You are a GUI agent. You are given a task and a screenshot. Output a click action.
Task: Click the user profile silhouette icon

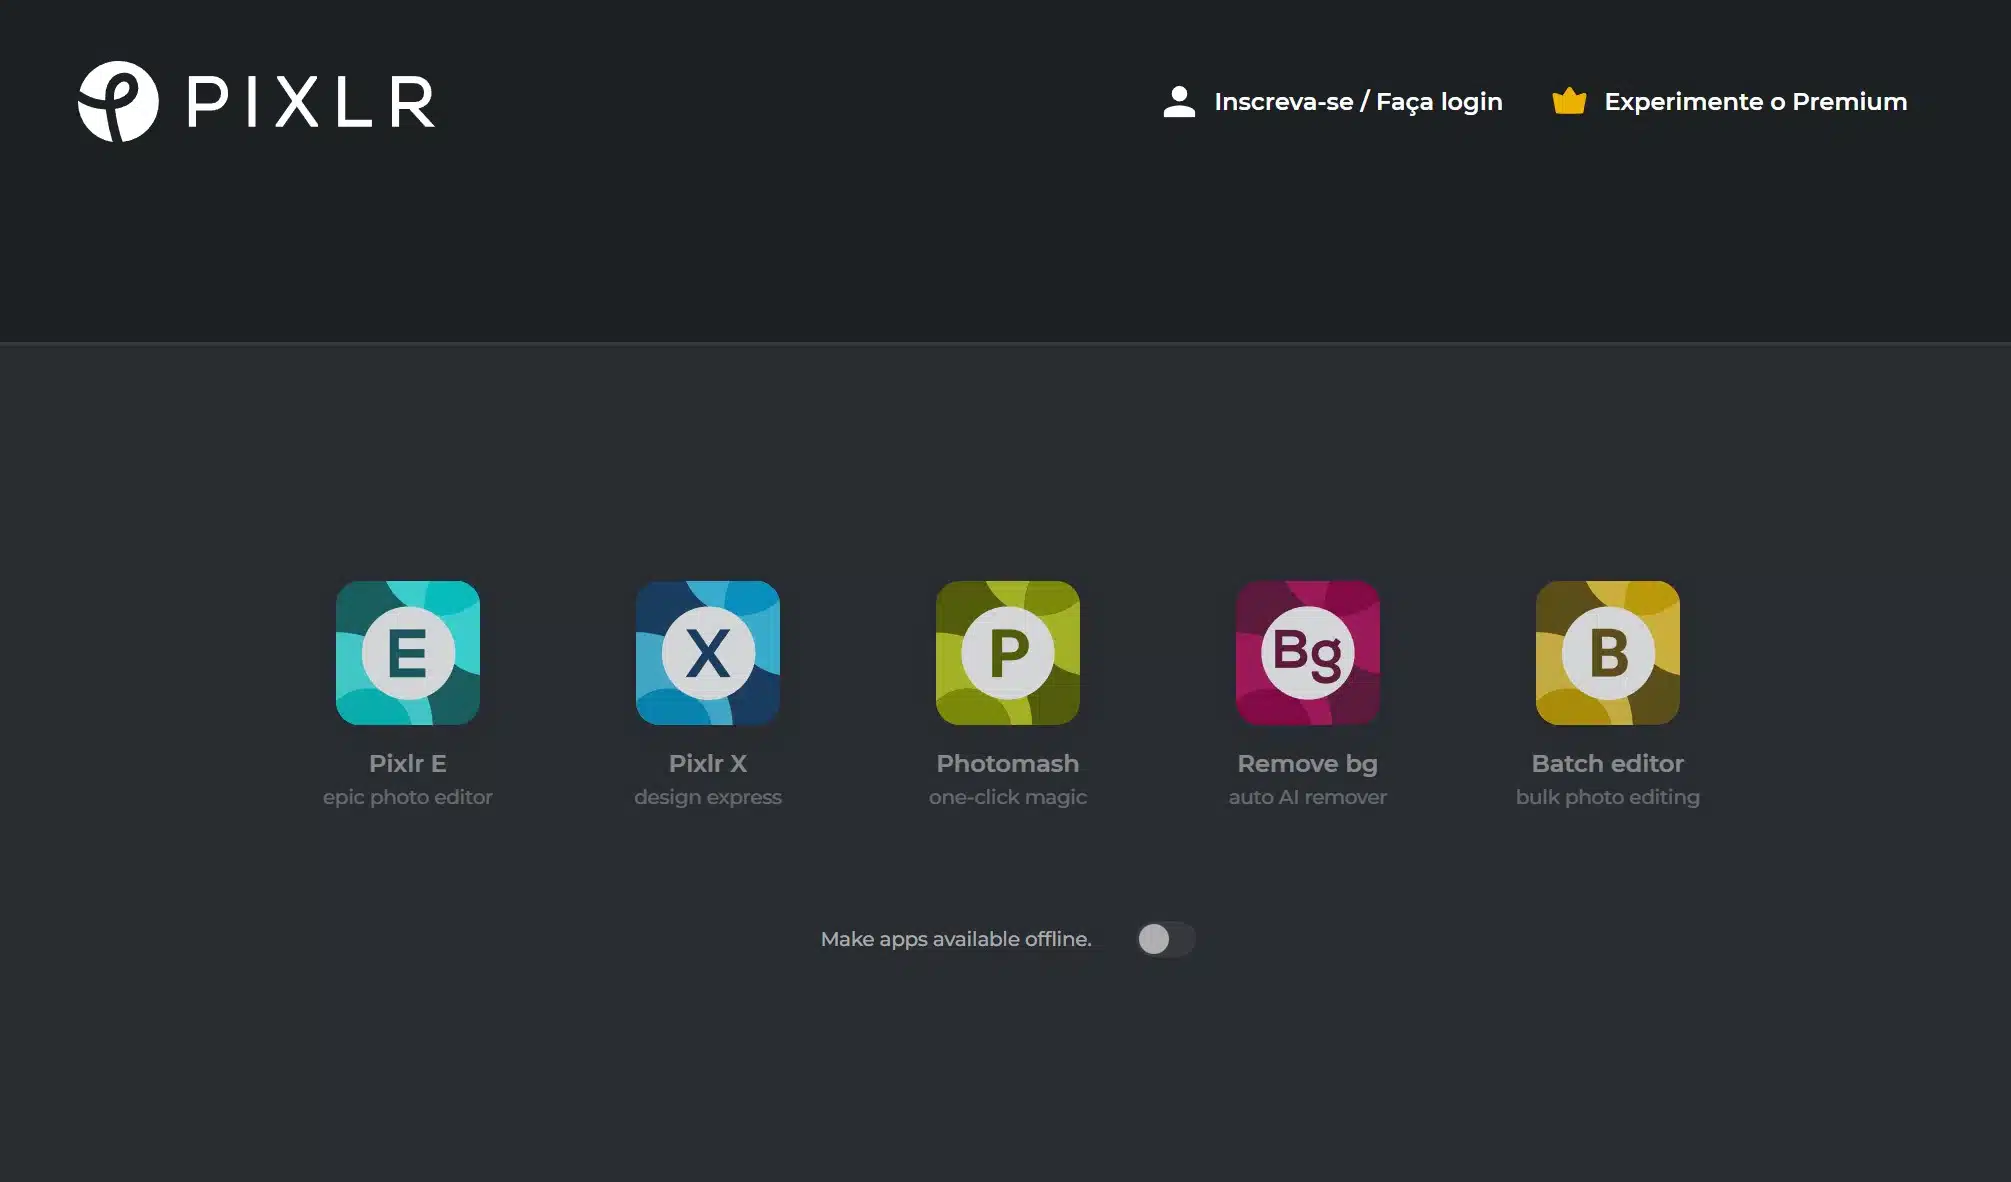click(1179, 101)
